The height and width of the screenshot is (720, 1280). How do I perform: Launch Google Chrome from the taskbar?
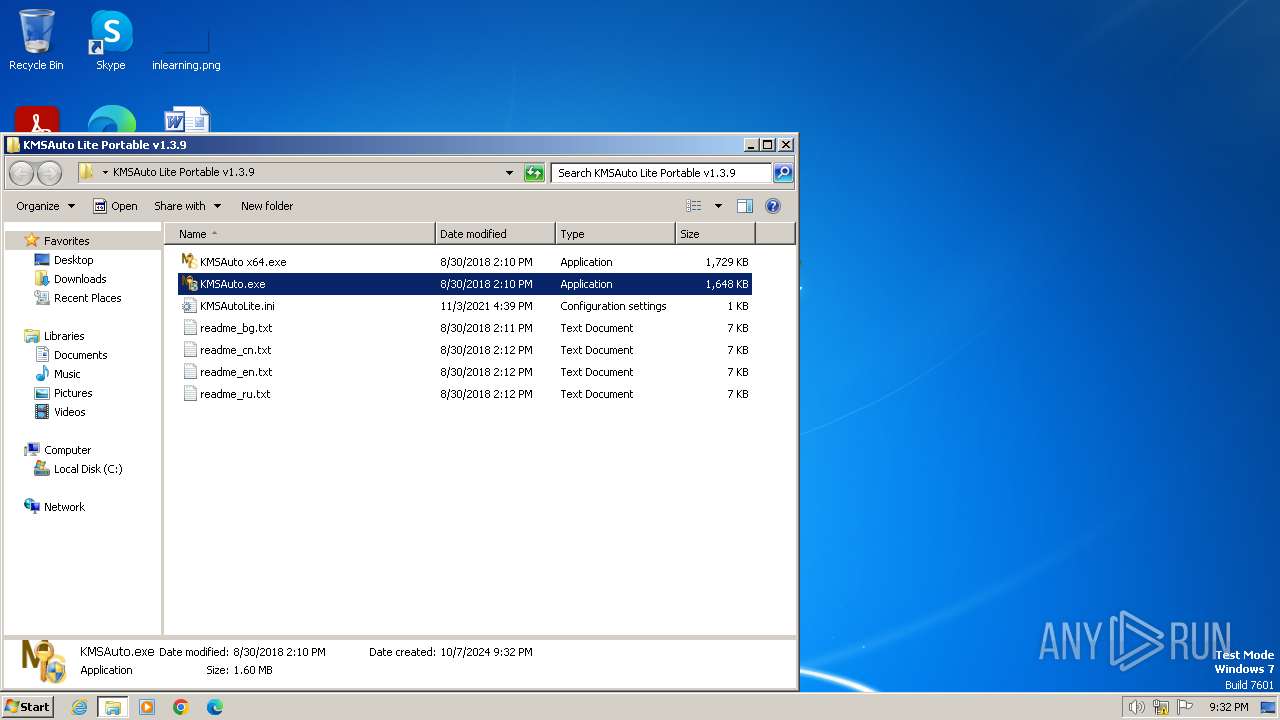[x=181, y=707]
